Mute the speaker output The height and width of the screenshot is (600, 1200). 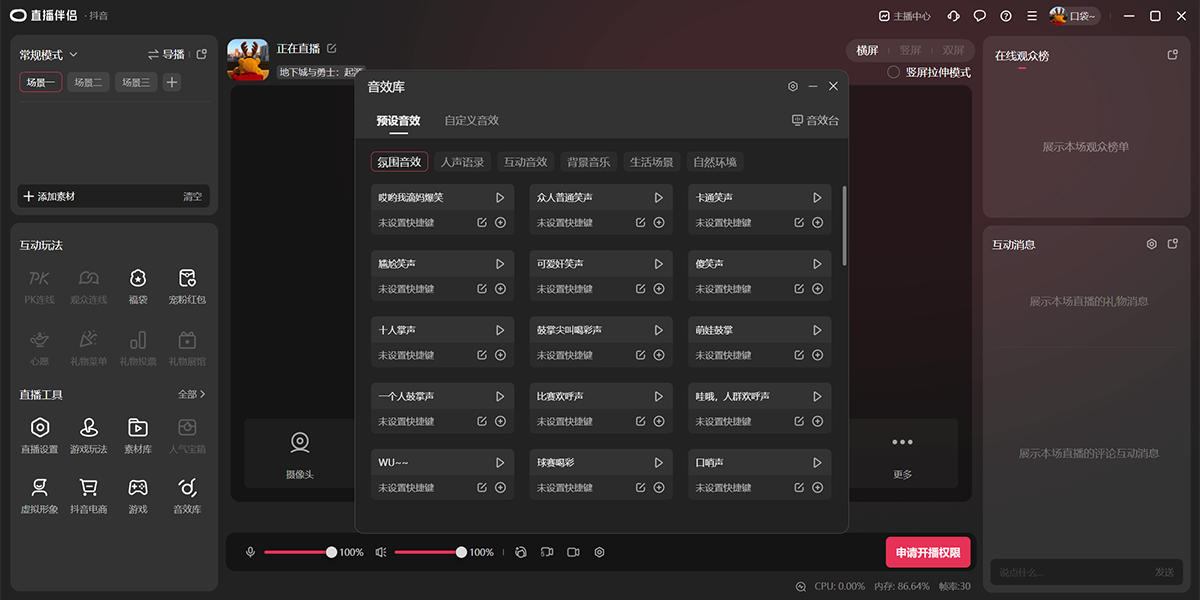coord(380,551)
